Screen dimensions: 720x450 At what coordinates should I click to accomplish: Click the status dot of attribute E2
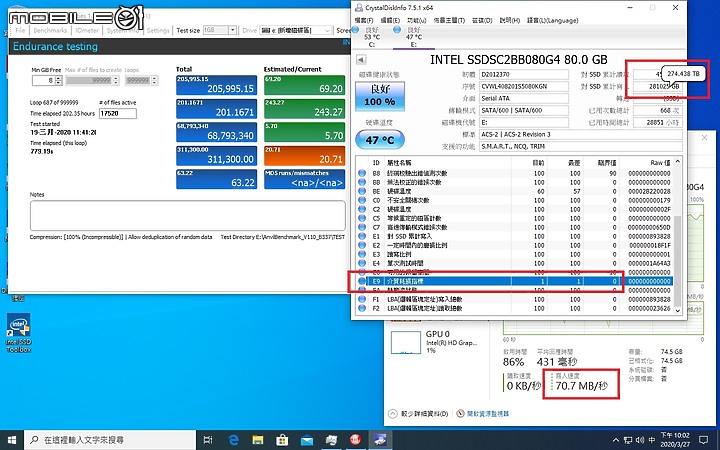click(362, 245)
